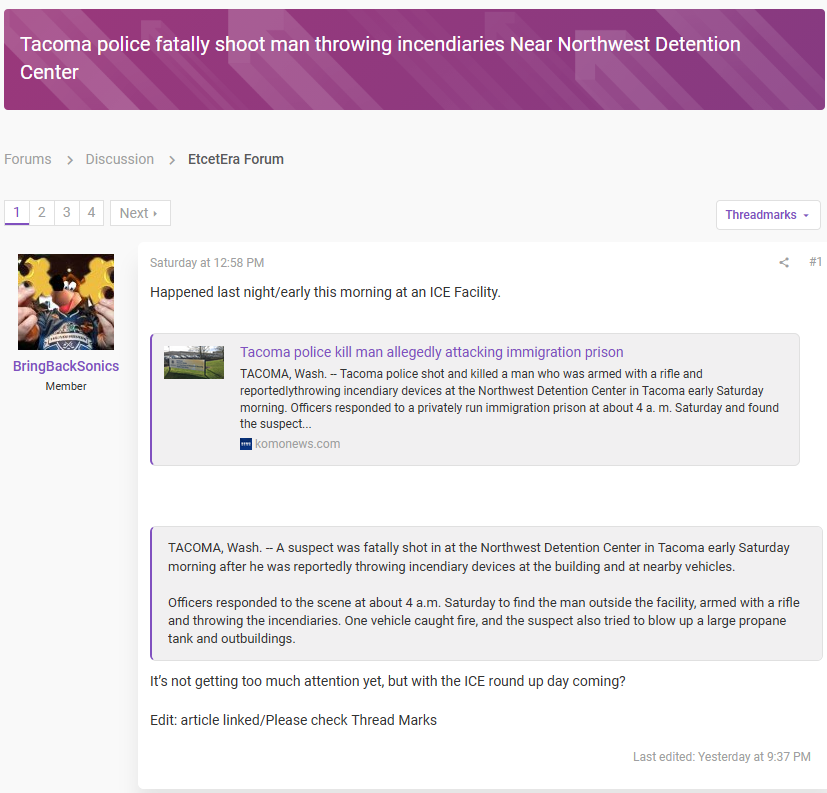Click 'Happened last night/early this morning' text

pyautogui.click(x=325, y=292)
